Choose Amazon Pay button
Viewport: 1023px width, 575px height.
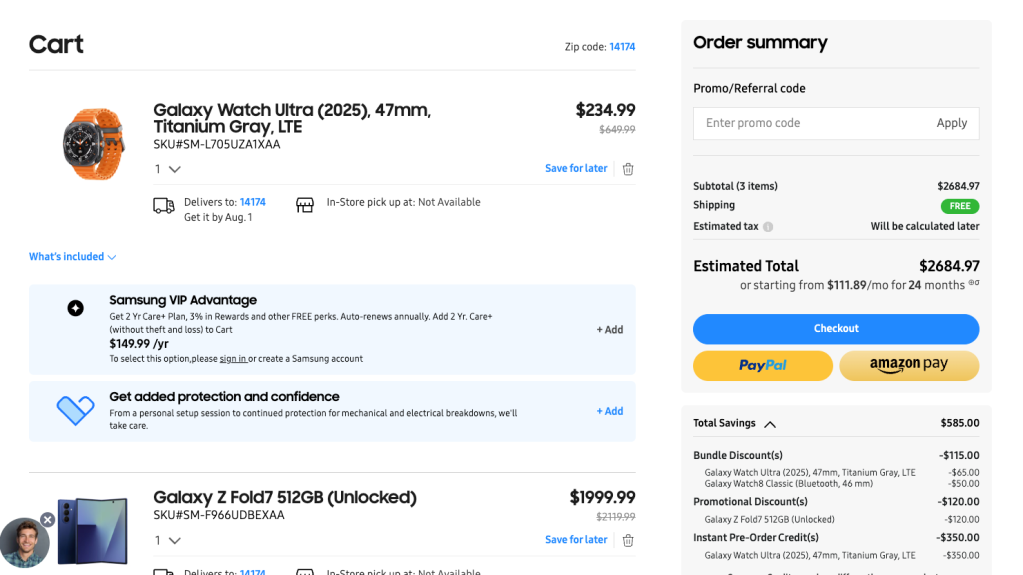[908, 366]
